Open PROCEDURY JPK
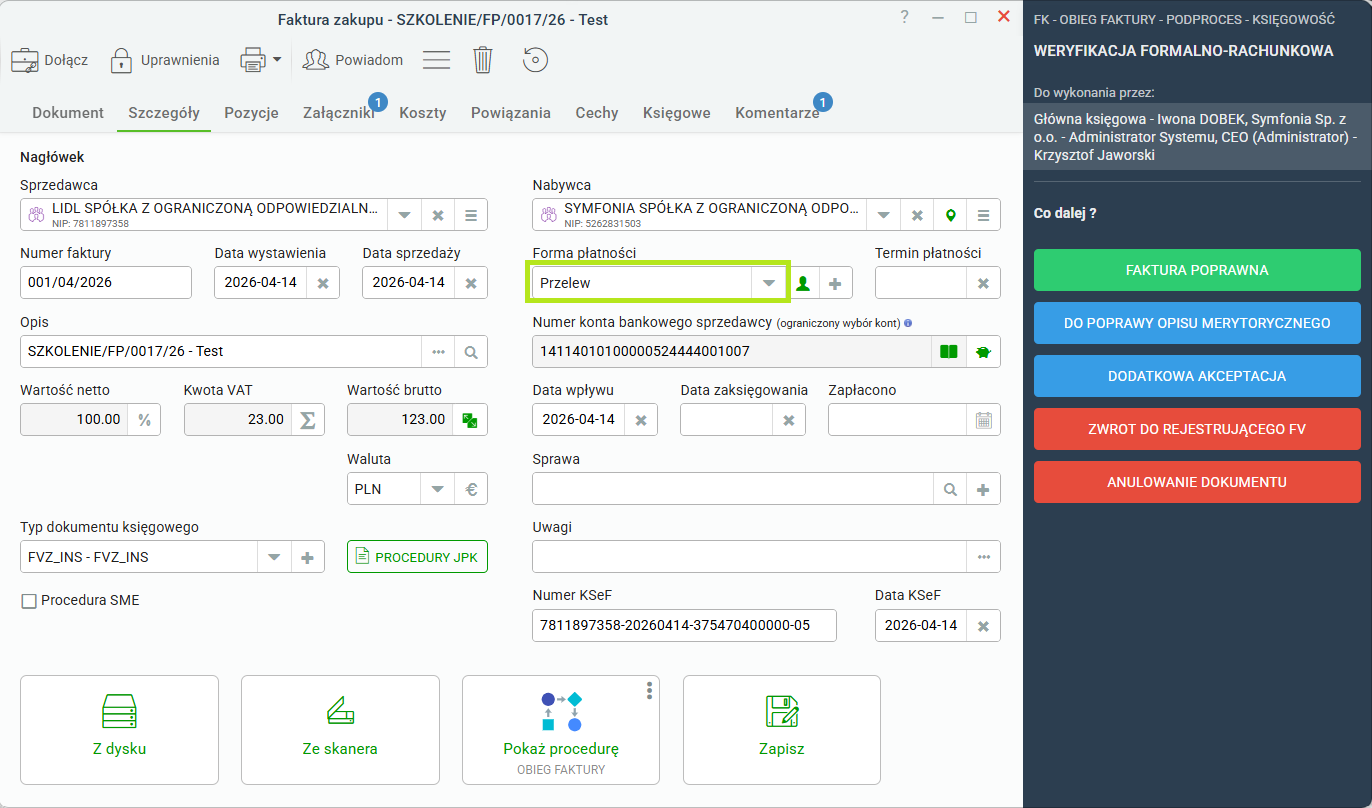 pyautogui.click(x=417, y=557)
